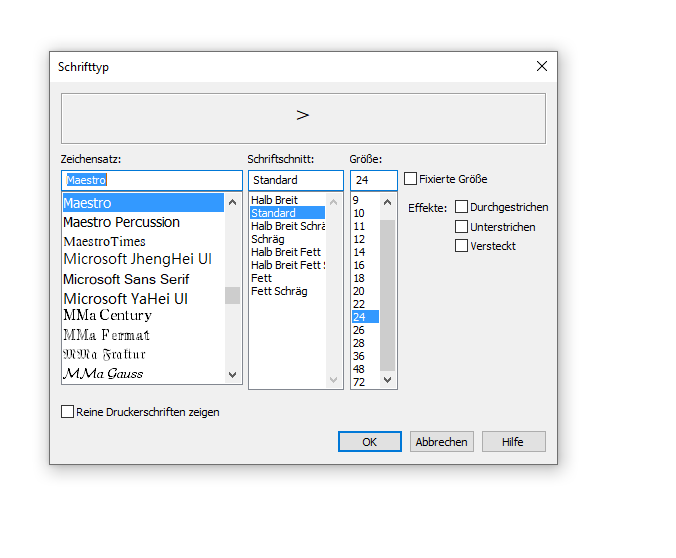Enable the Fixierte Größe checkbox
Image resolution: width=676 pixels, height=558 pixels.
pyautogui.click(x=410, y=179)
